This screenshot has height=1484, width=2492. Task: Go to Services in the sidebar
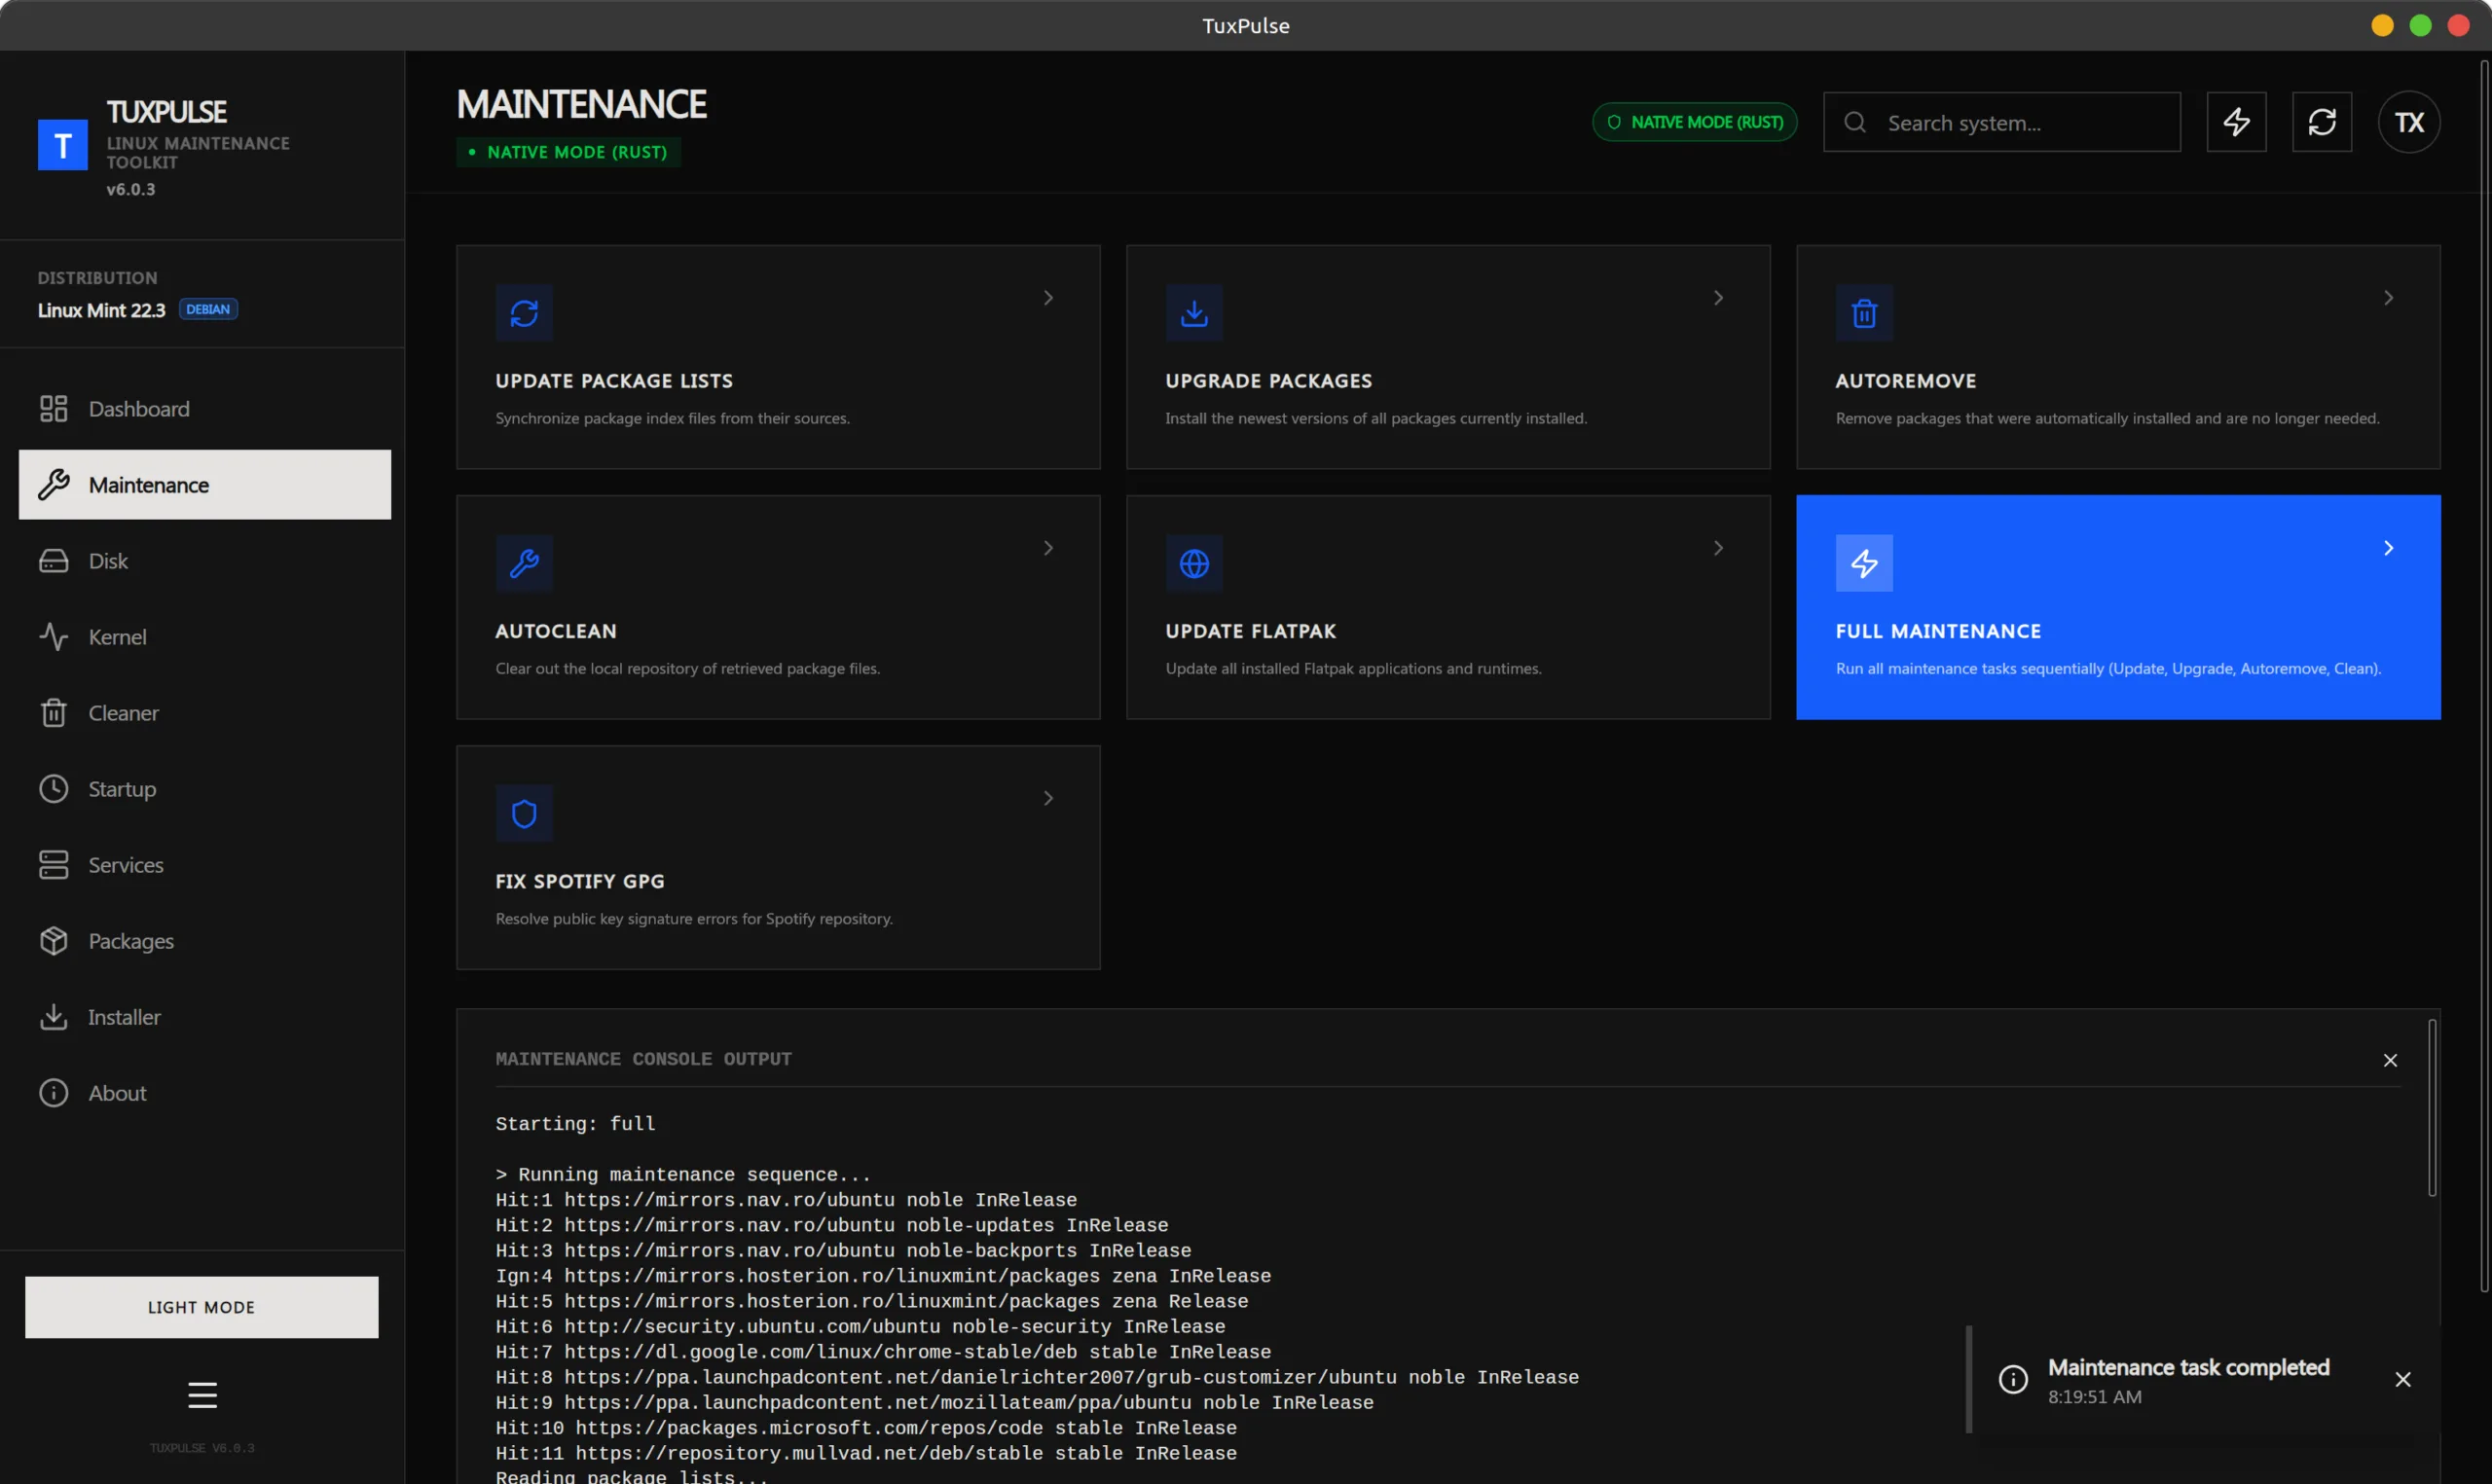click(125, 865)
